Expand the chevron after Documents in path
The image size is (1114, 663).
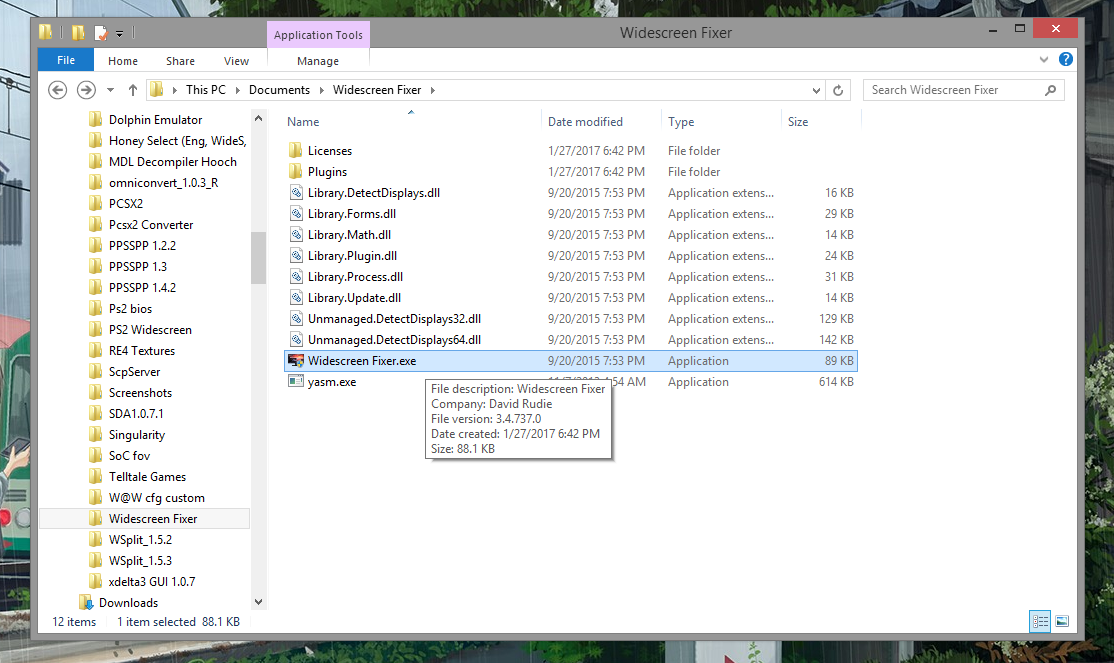[x=321, y=90]
